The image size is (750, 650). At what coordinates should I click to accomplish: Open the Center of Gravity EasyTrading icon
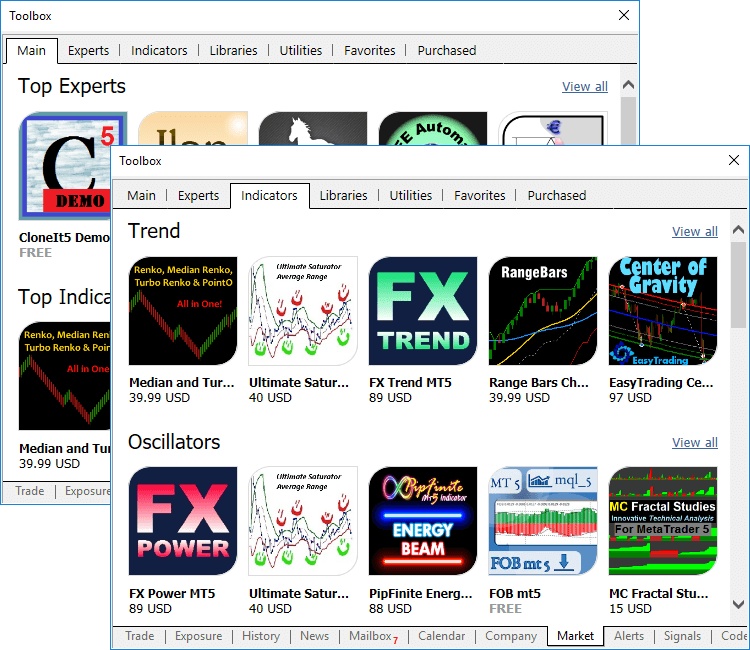(x=663, y=311)
